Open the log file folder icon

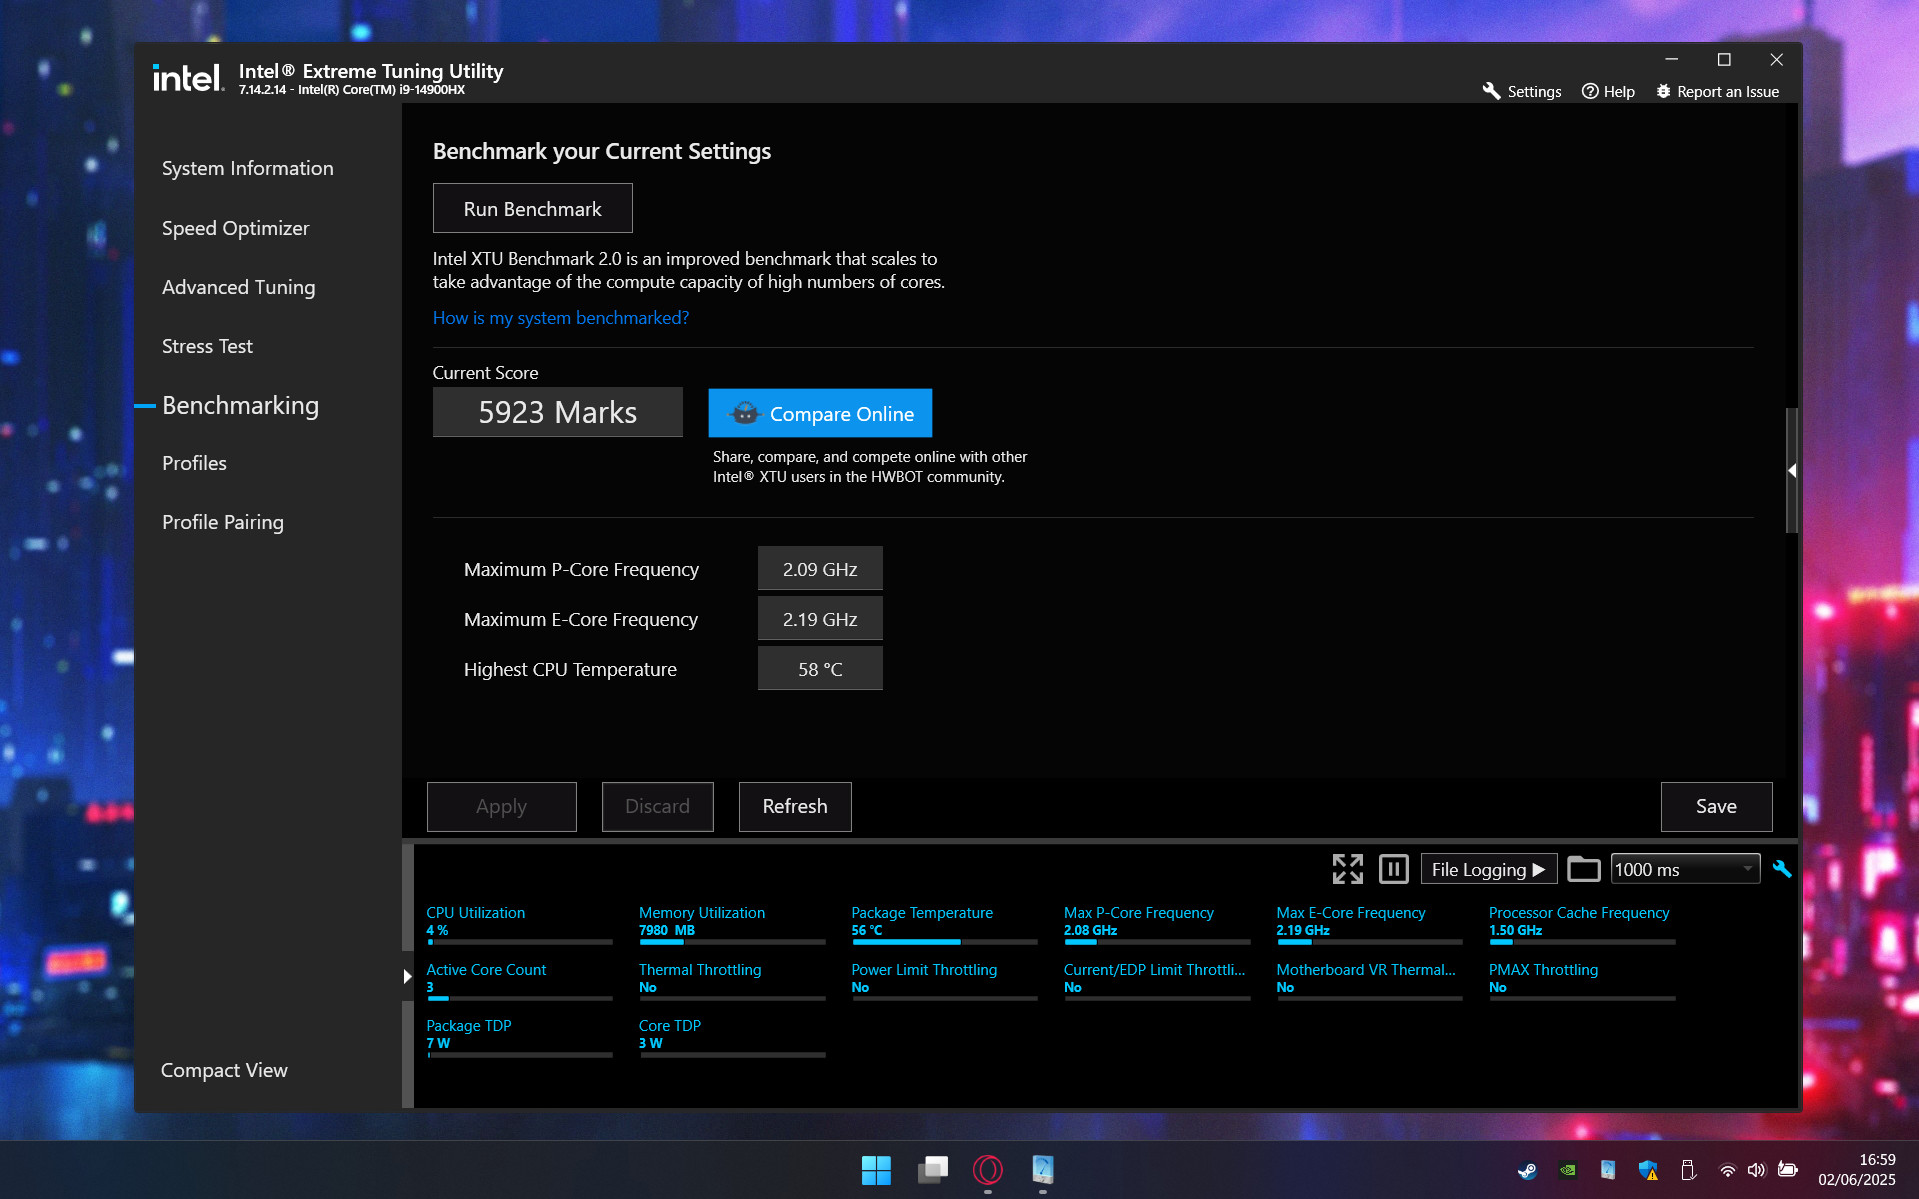pyautogui.click(x=1583, y=869)
